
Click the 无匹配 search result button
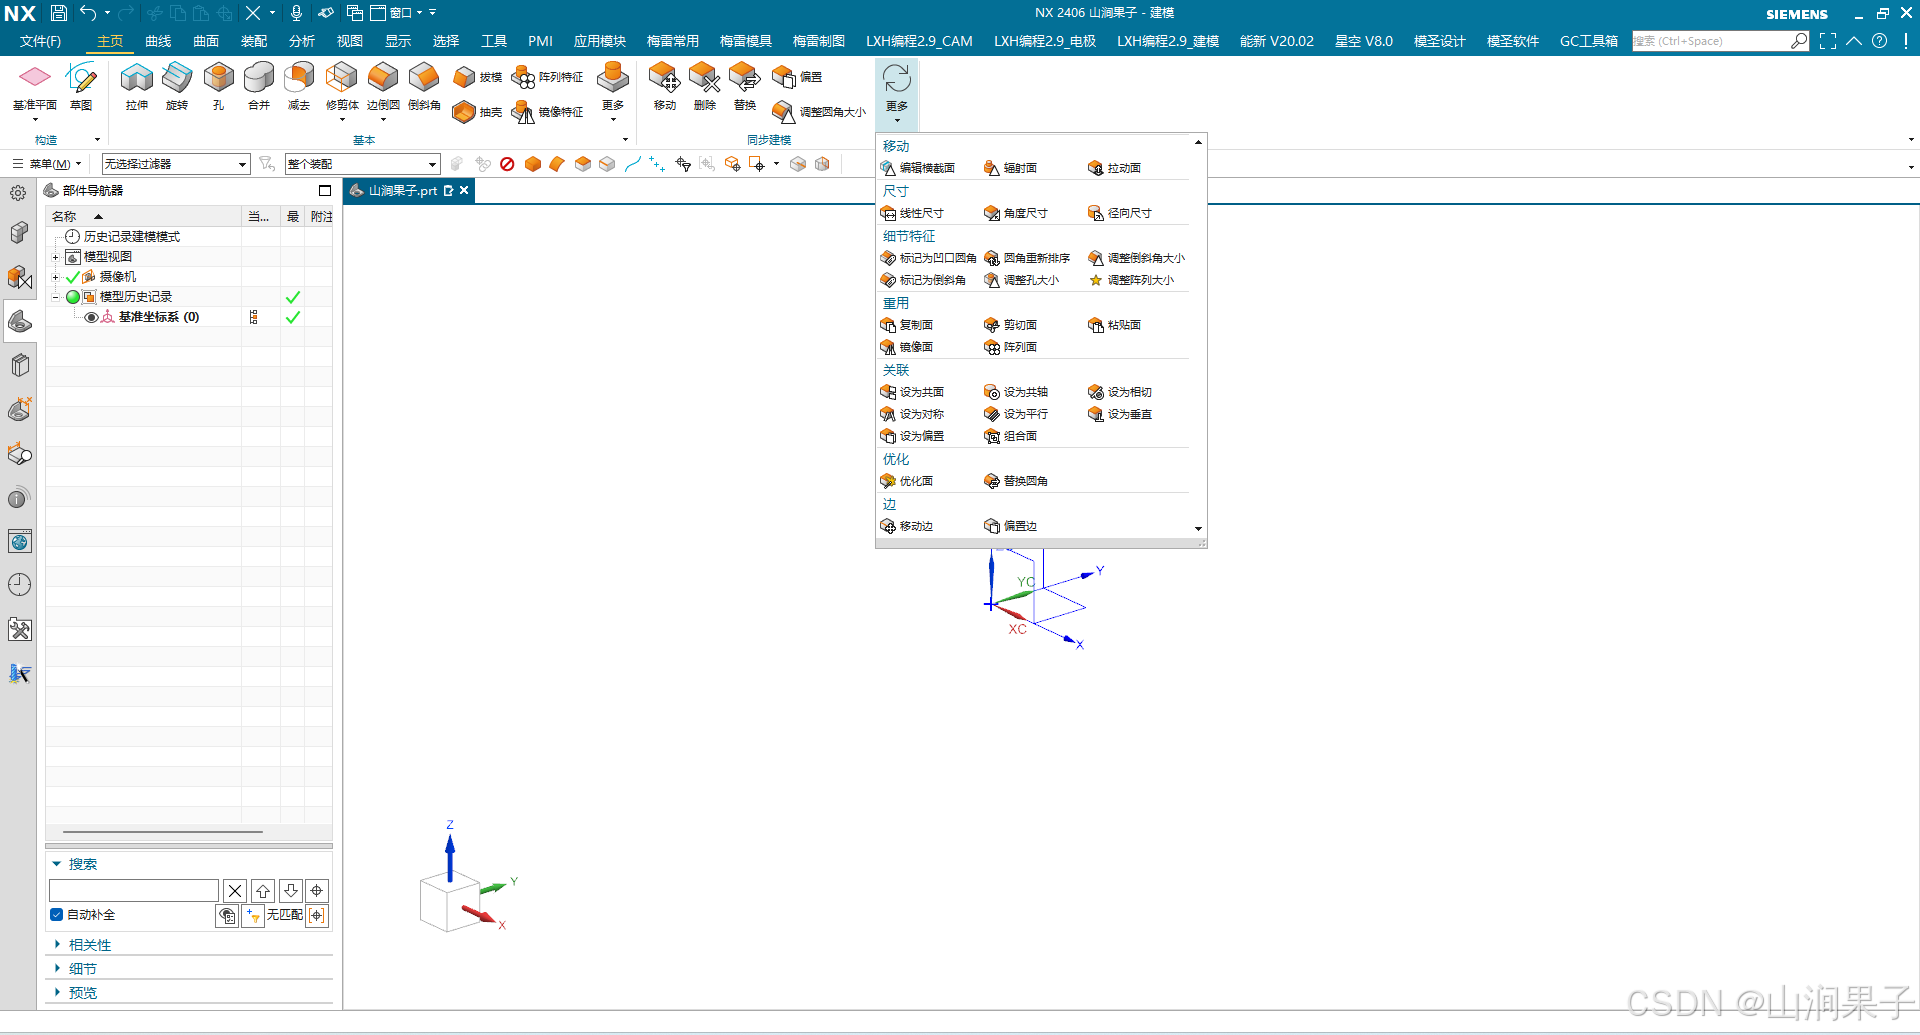285,915
